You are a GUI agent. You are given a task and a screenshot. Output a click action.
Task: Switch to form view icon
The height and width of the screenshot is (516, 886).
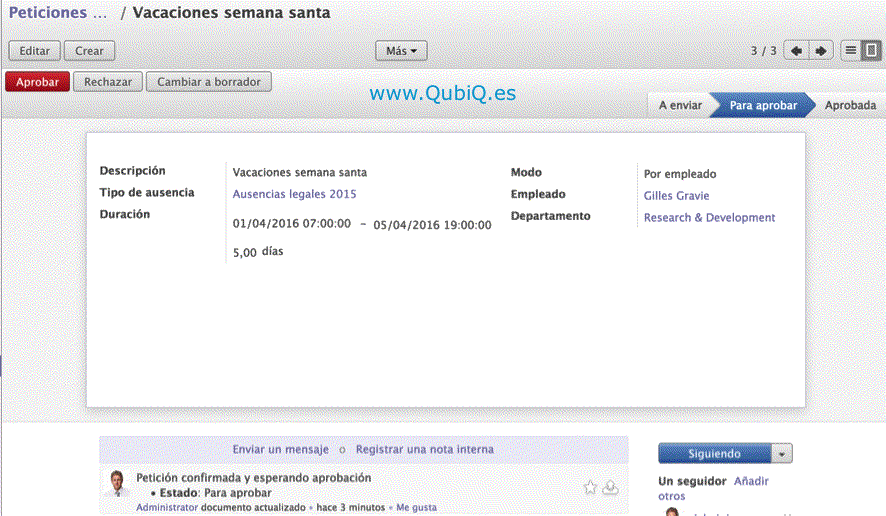tap(871, 51)
